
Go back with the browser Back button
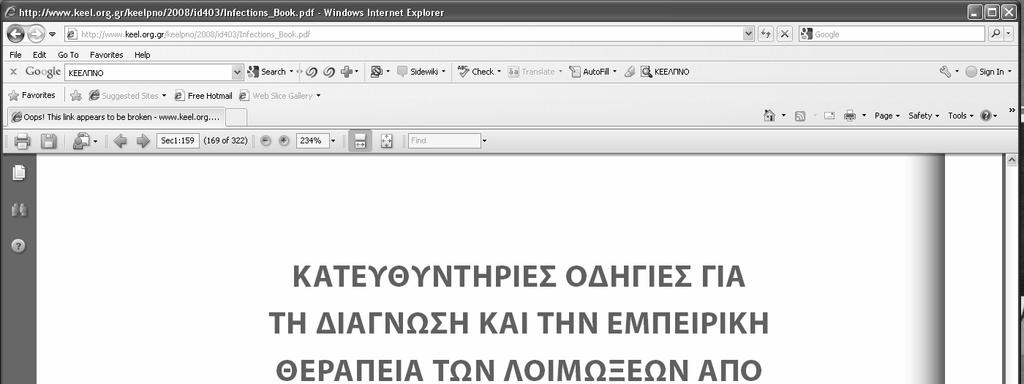(16, 34)
